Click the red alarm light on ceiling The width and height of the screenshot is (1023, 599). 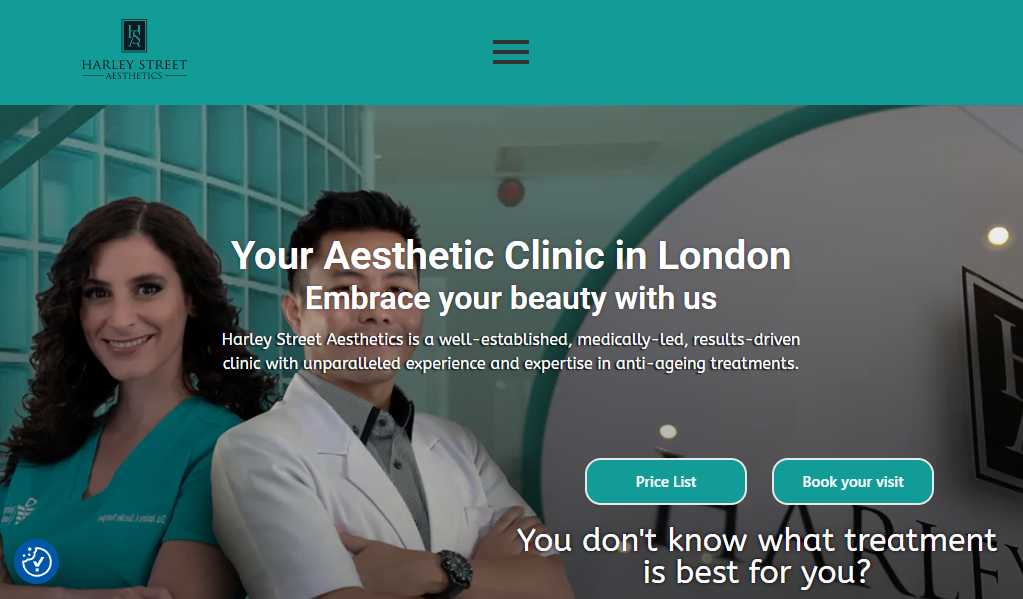(511, 192)
